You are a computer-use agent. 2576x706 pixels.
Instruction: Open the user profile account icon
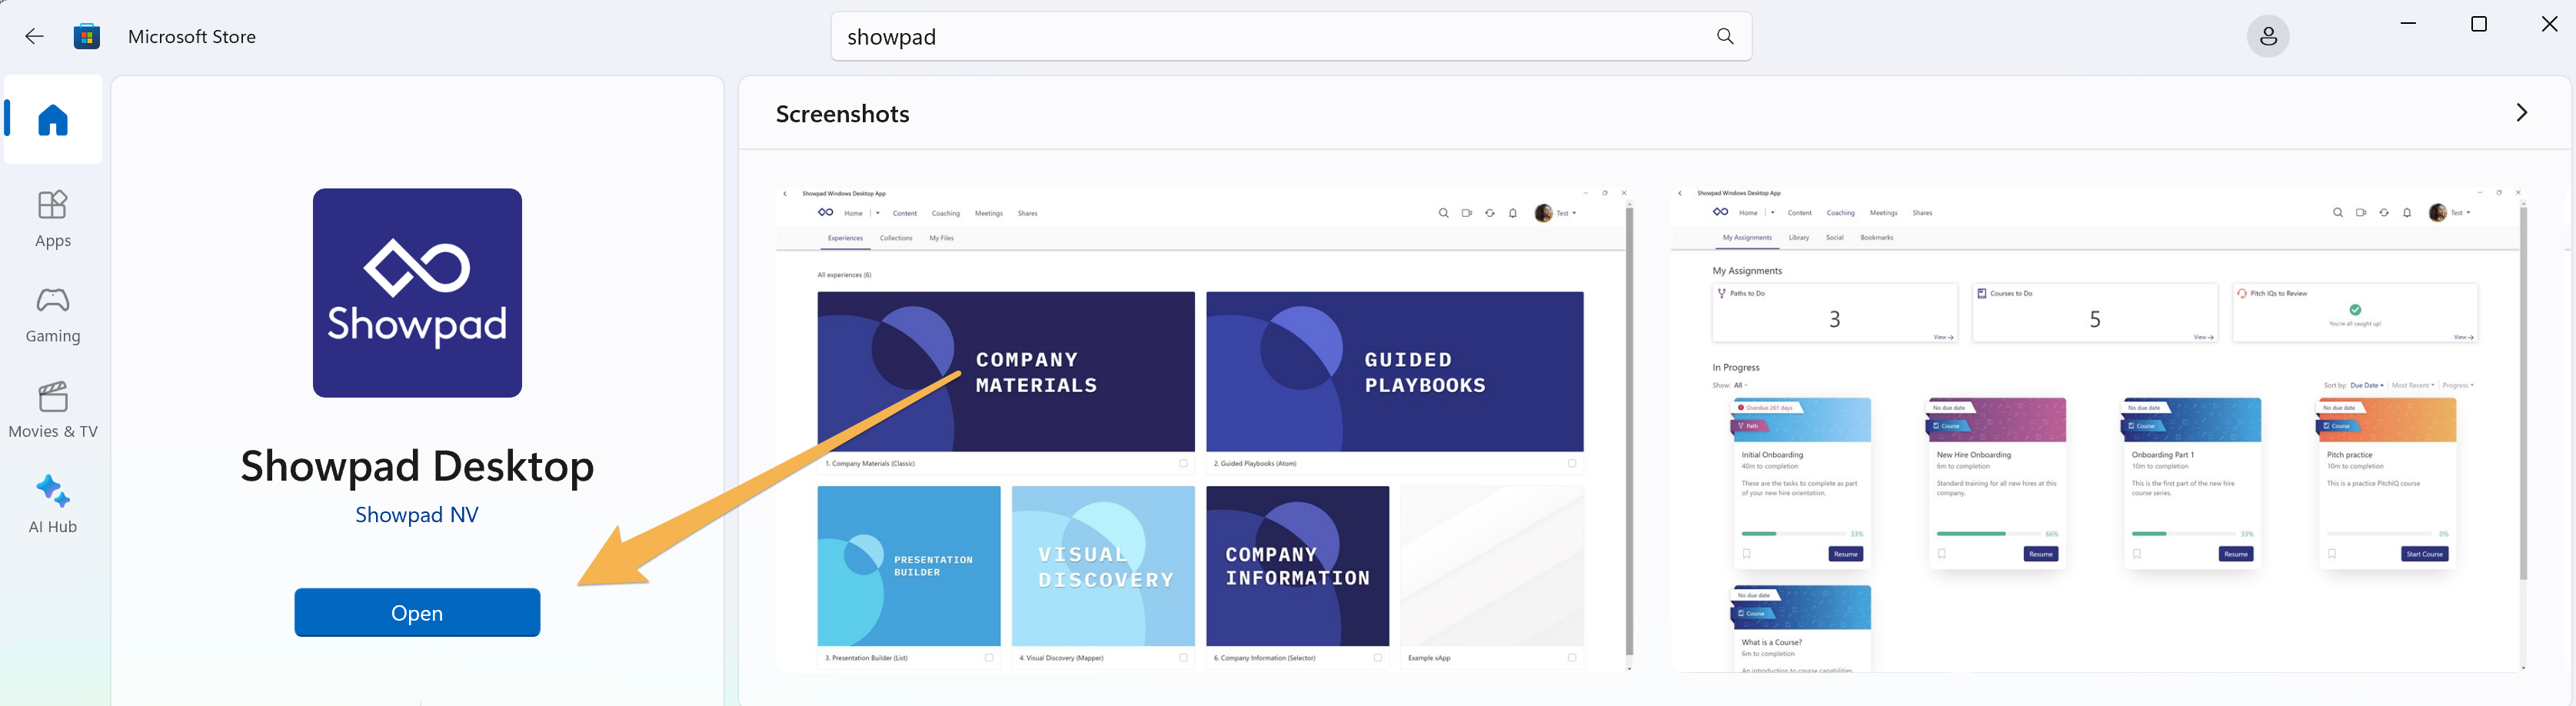point(2267,37)
